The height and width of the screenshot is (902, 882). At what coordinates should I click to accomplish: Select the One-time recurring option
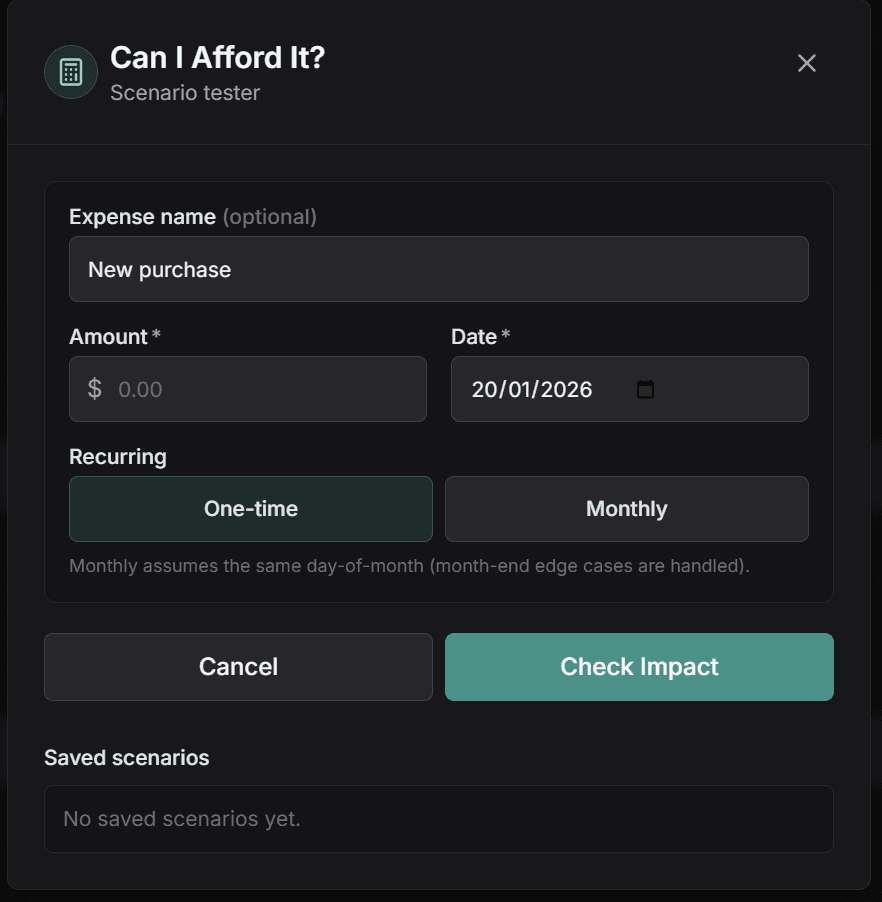click(x=250, y=509)
